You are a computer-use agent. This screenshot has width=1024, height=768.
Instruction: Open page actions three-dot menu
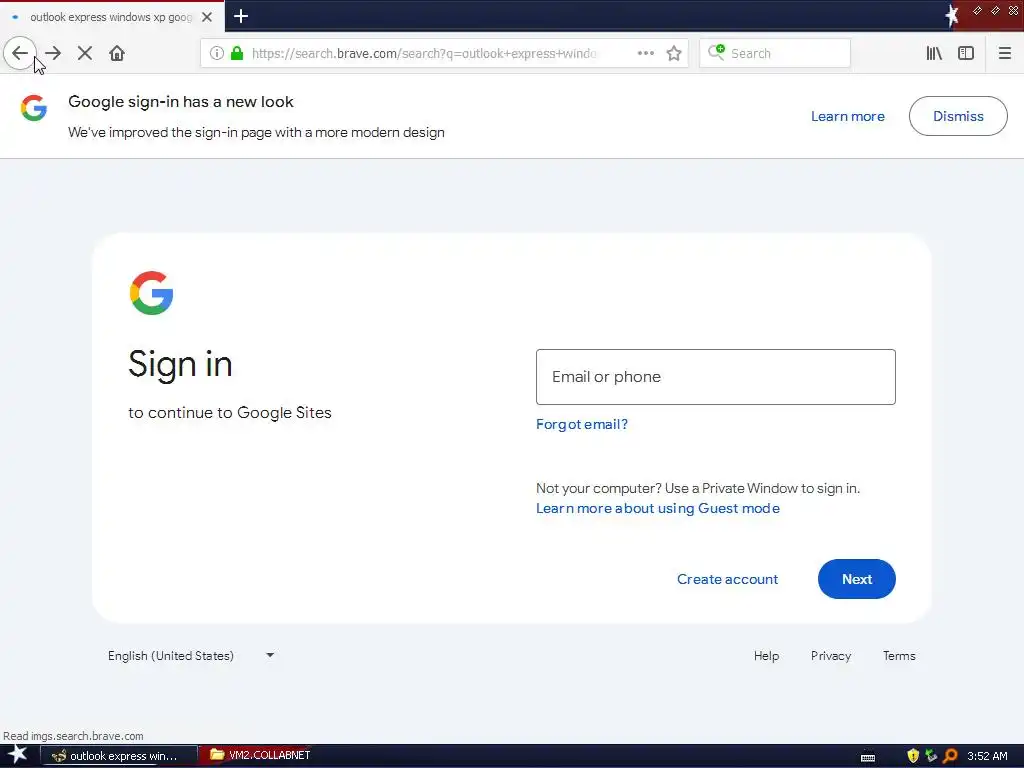(645, 53)
